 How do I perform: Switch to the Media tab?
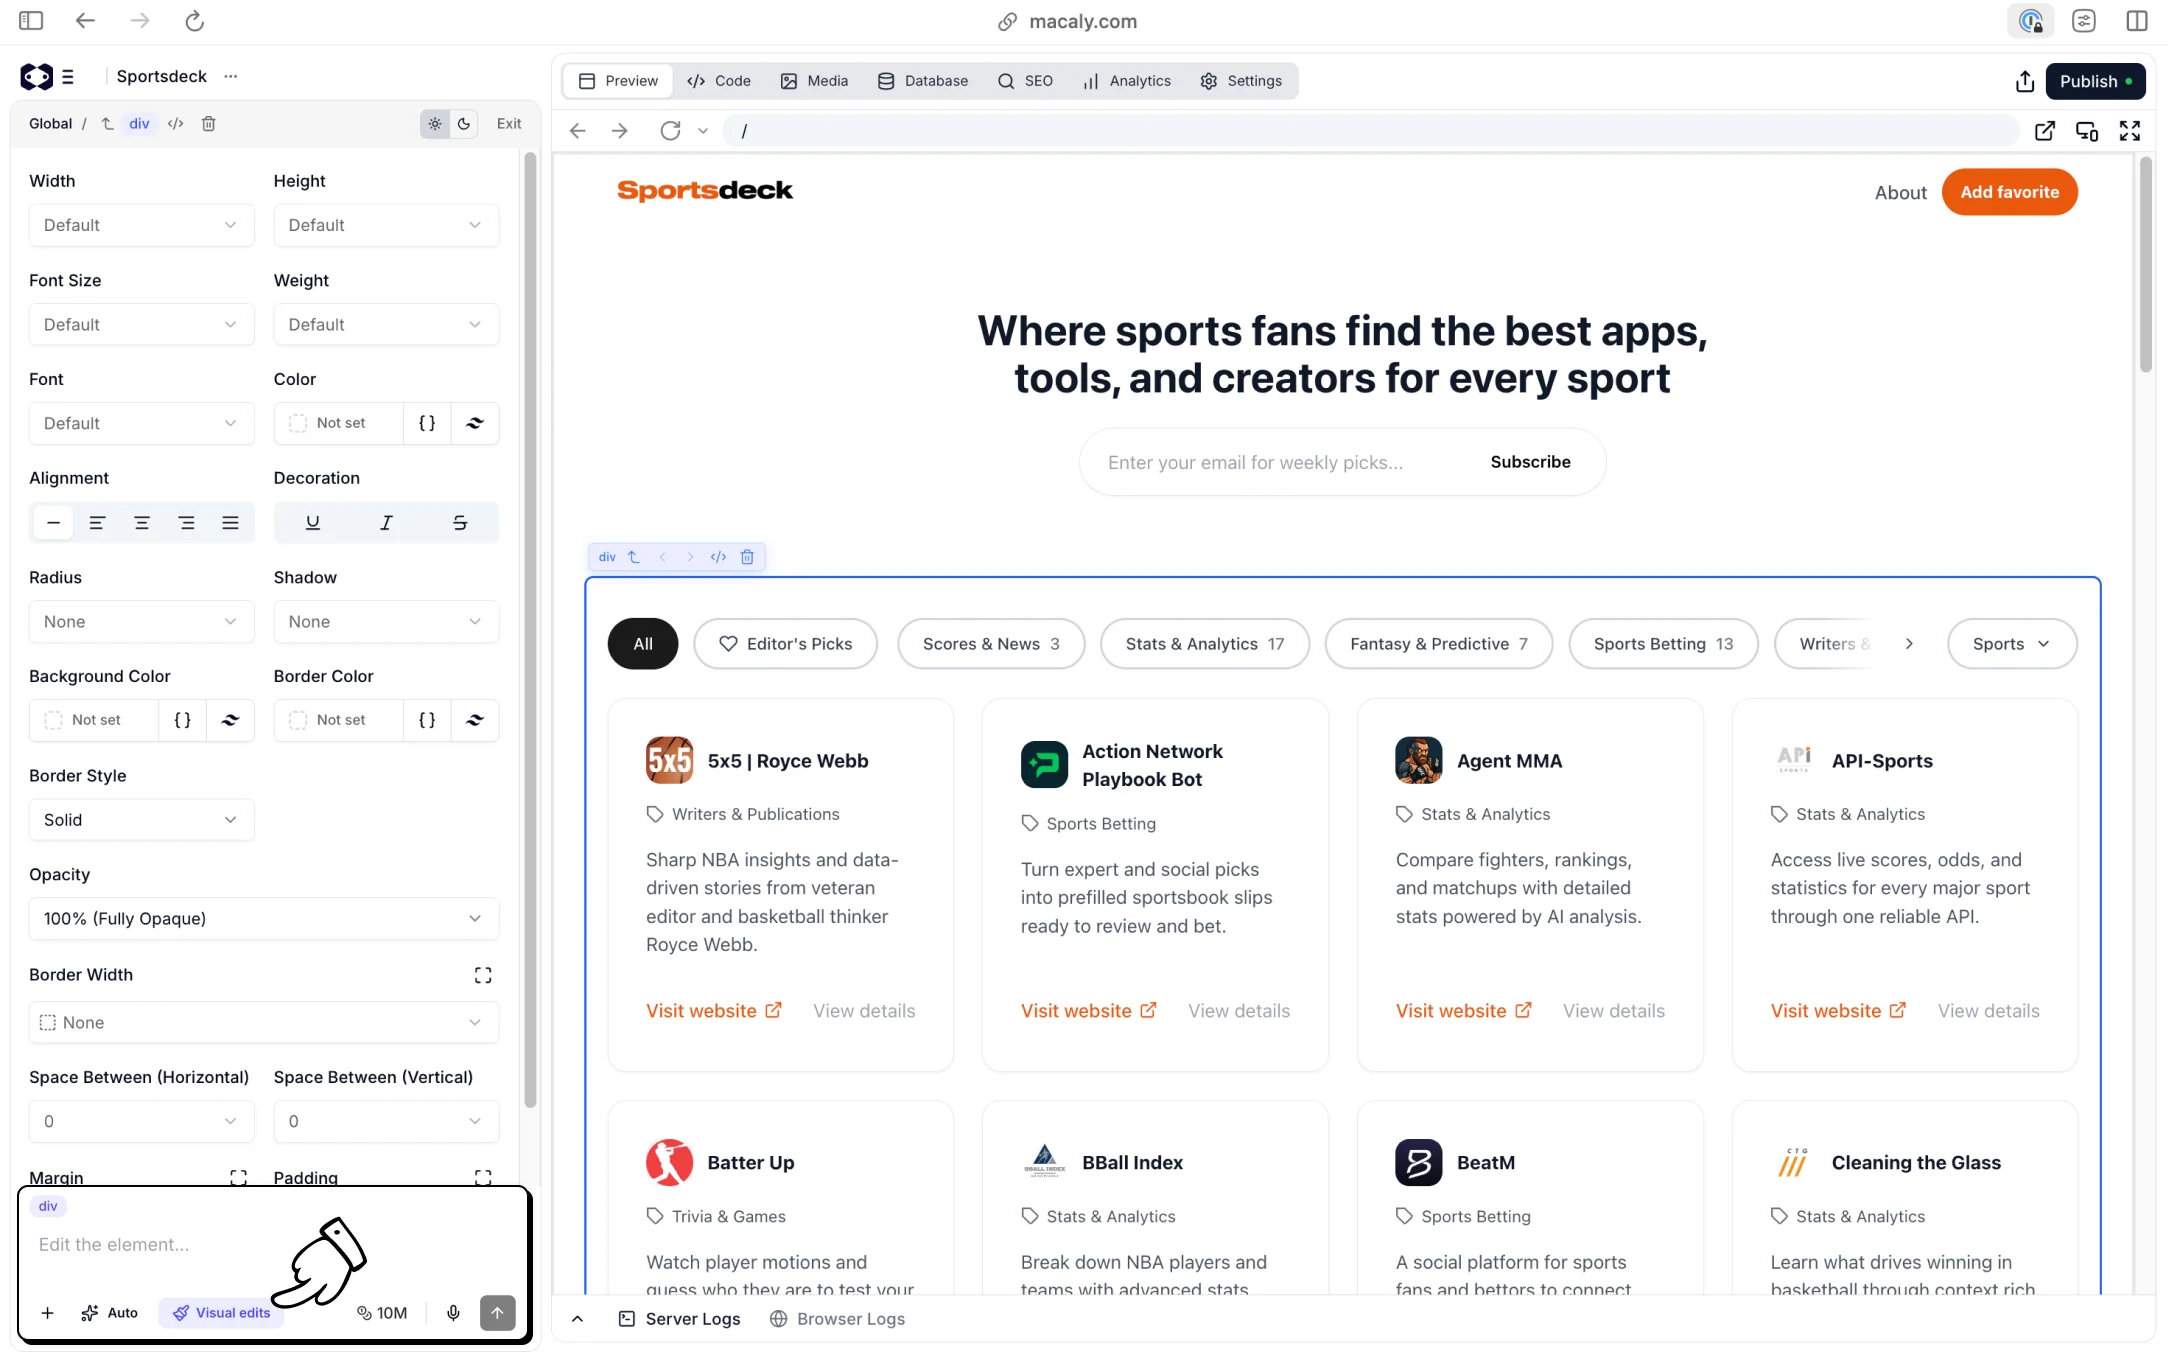[x=815, y=81]
